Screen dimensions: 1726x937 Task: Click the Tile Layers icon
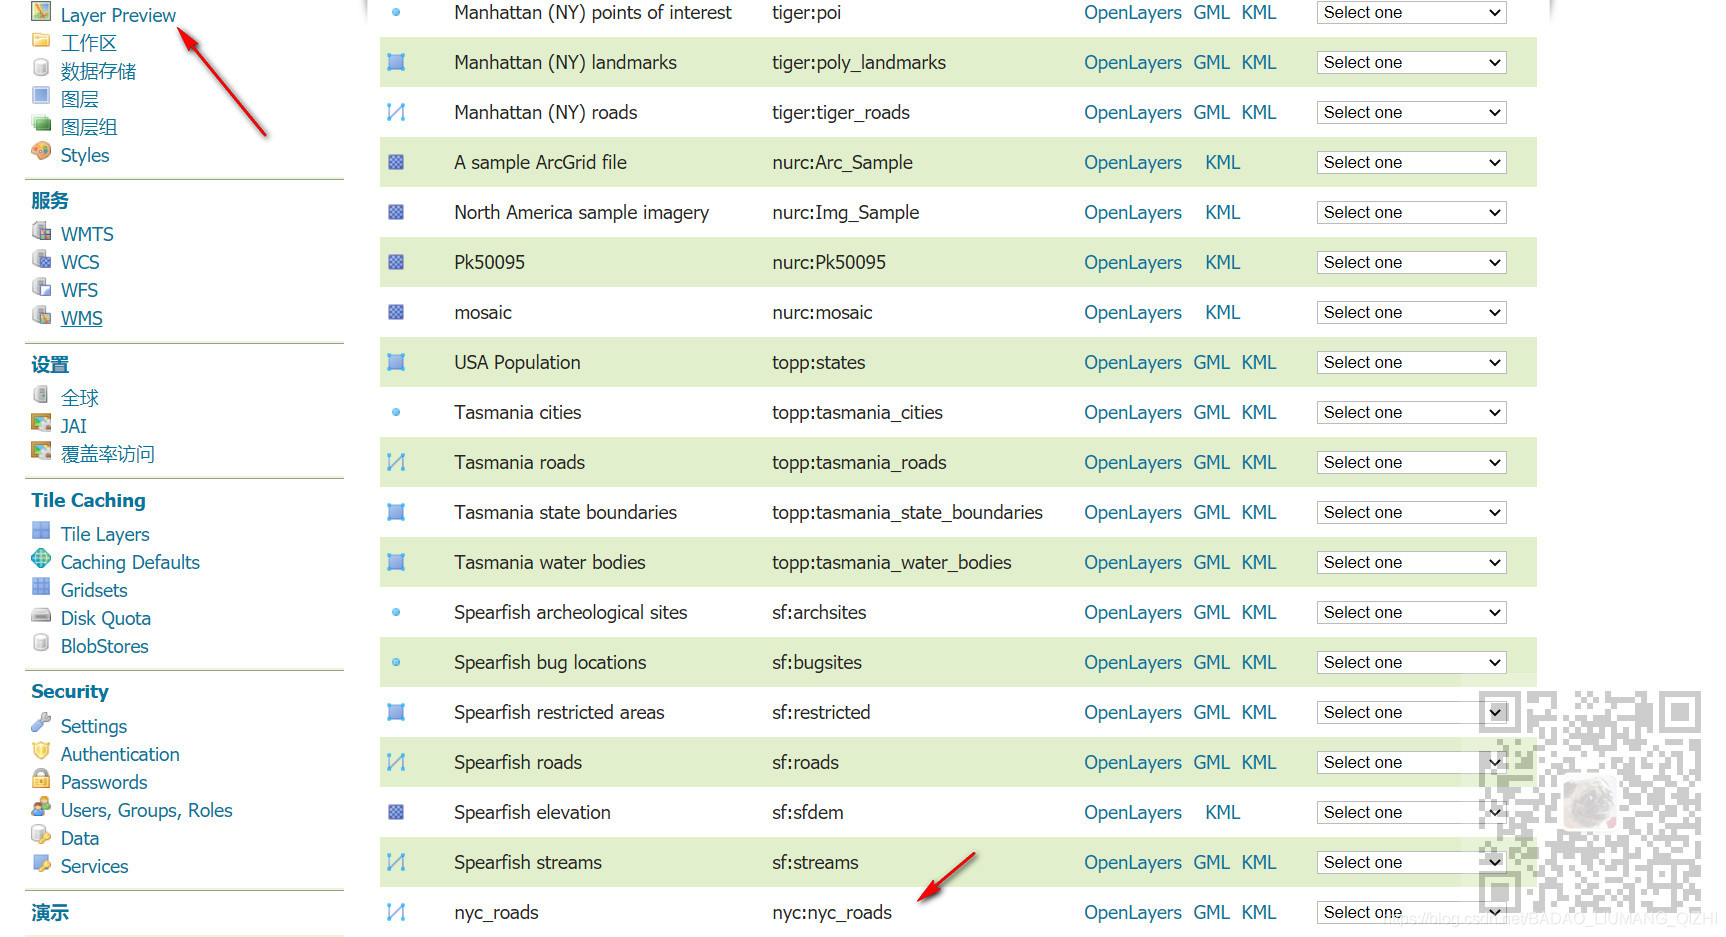[41, 531]
